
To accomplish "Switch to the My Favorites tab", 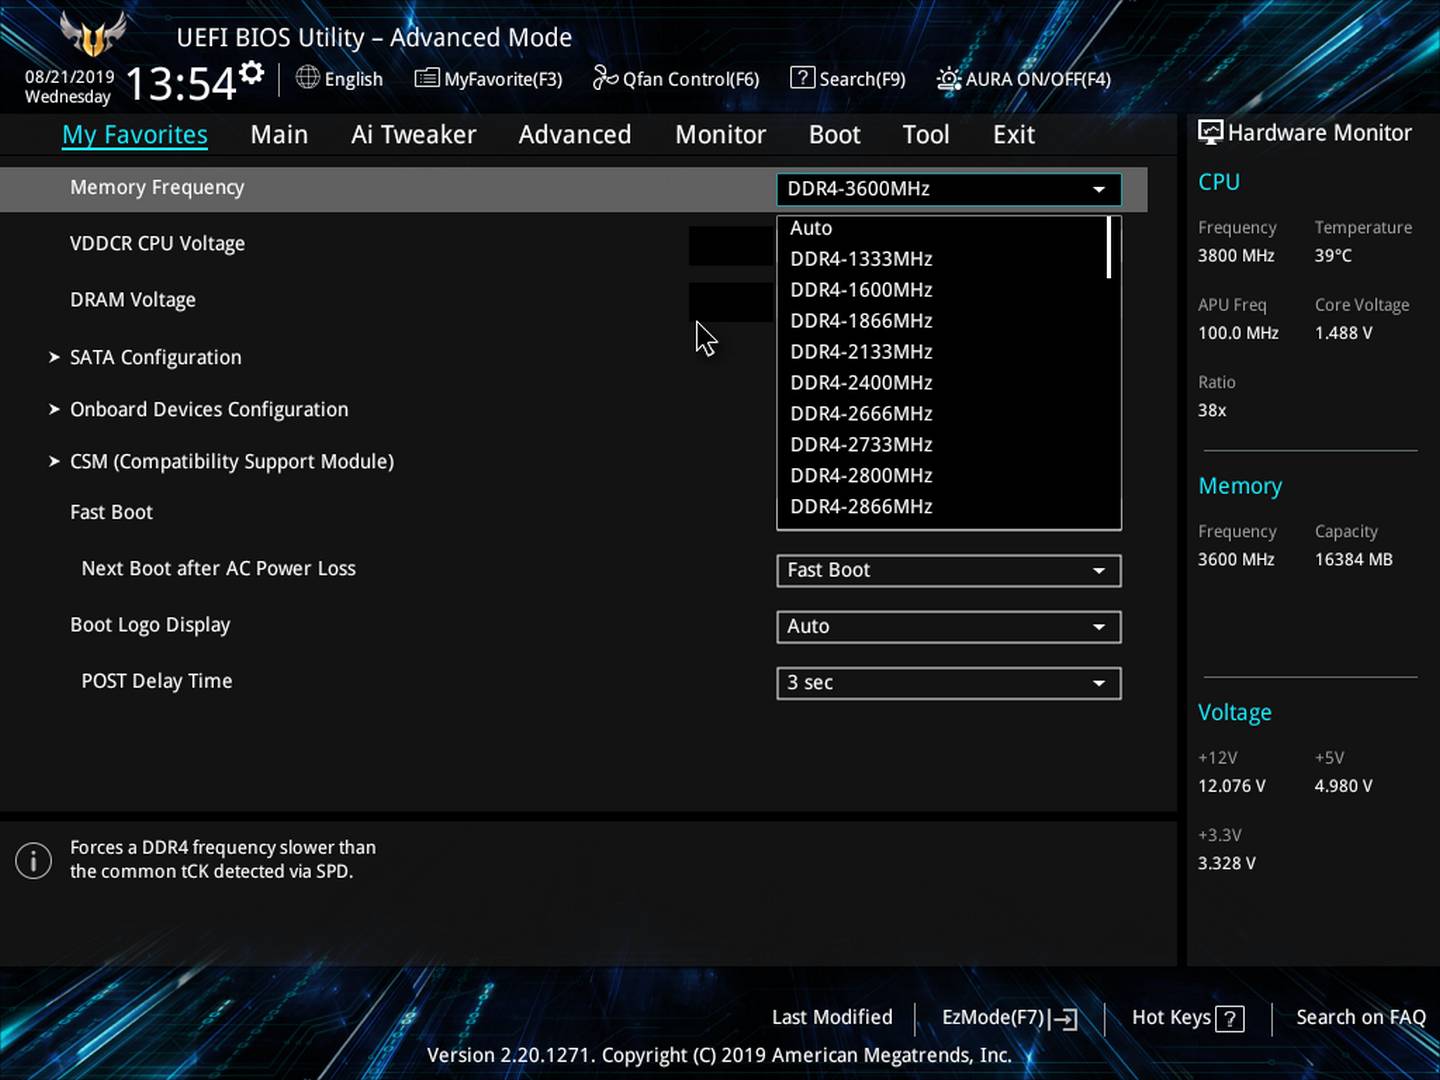I will tap(135, 135).
